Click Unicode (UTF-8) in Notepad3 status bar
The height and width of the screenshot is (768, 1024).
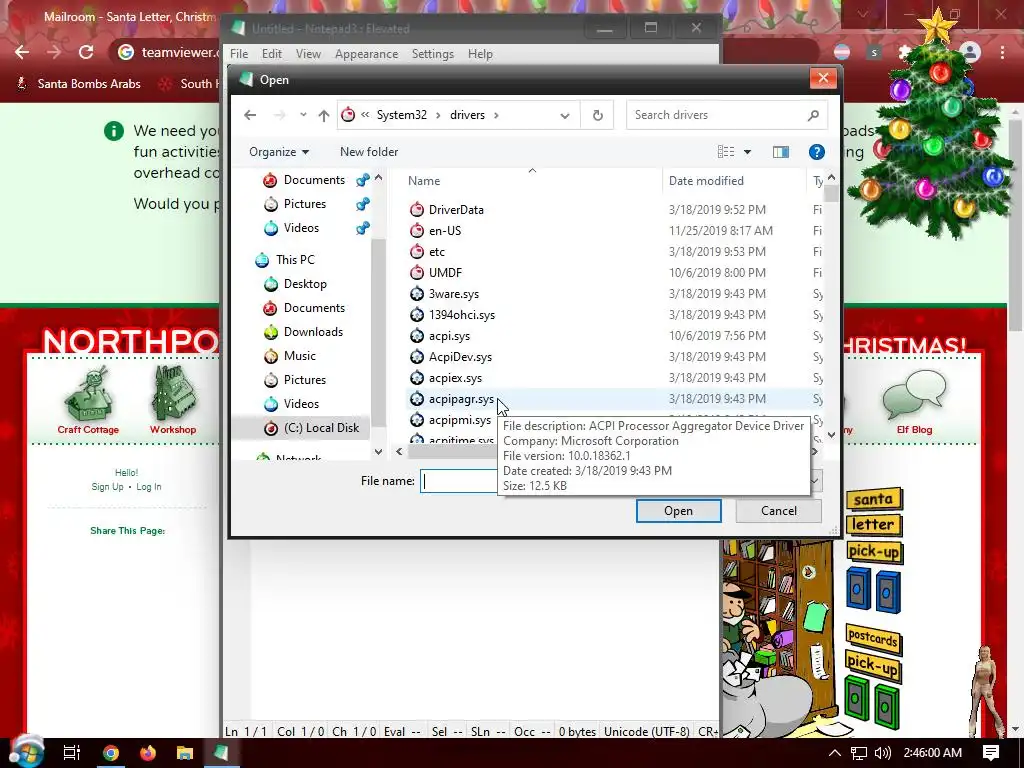(x=647, y=731)
